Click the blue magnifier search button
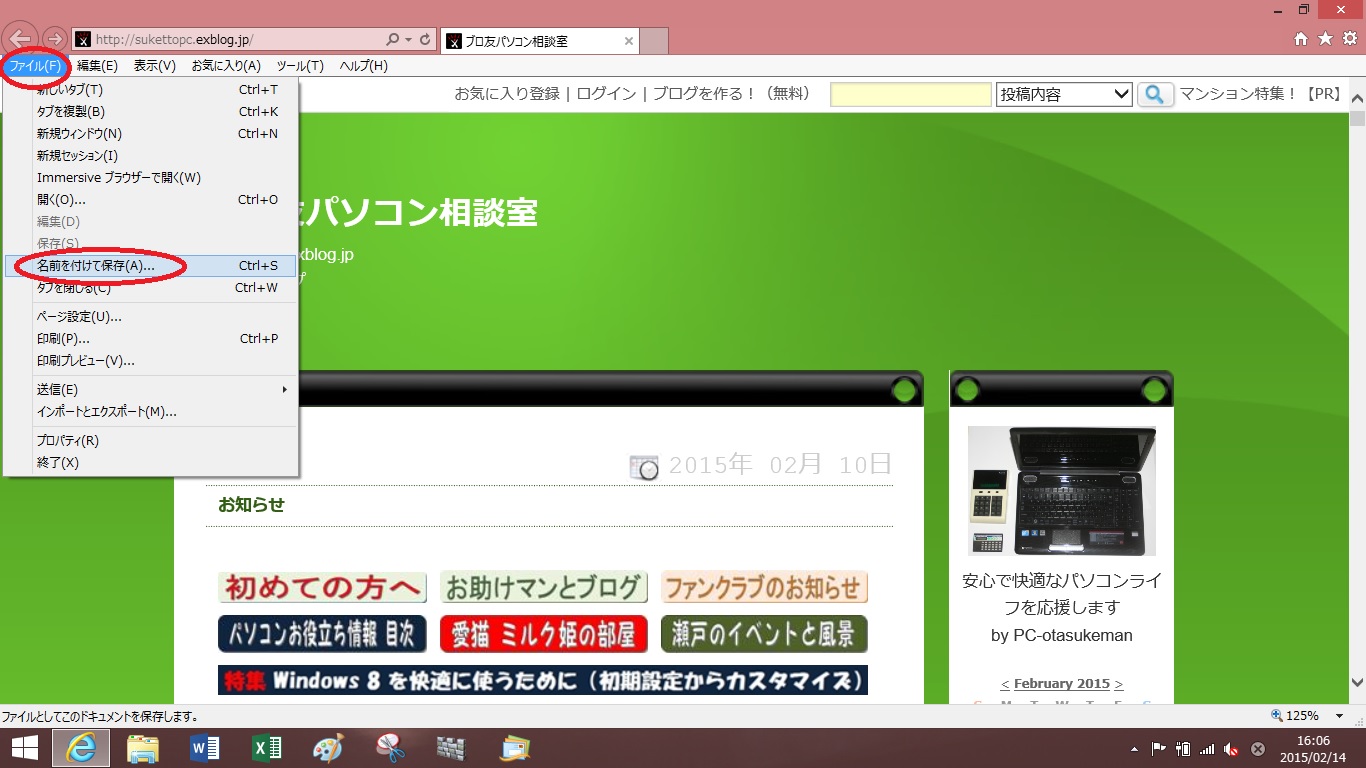1366x768 pixels. pos(1156,95)
